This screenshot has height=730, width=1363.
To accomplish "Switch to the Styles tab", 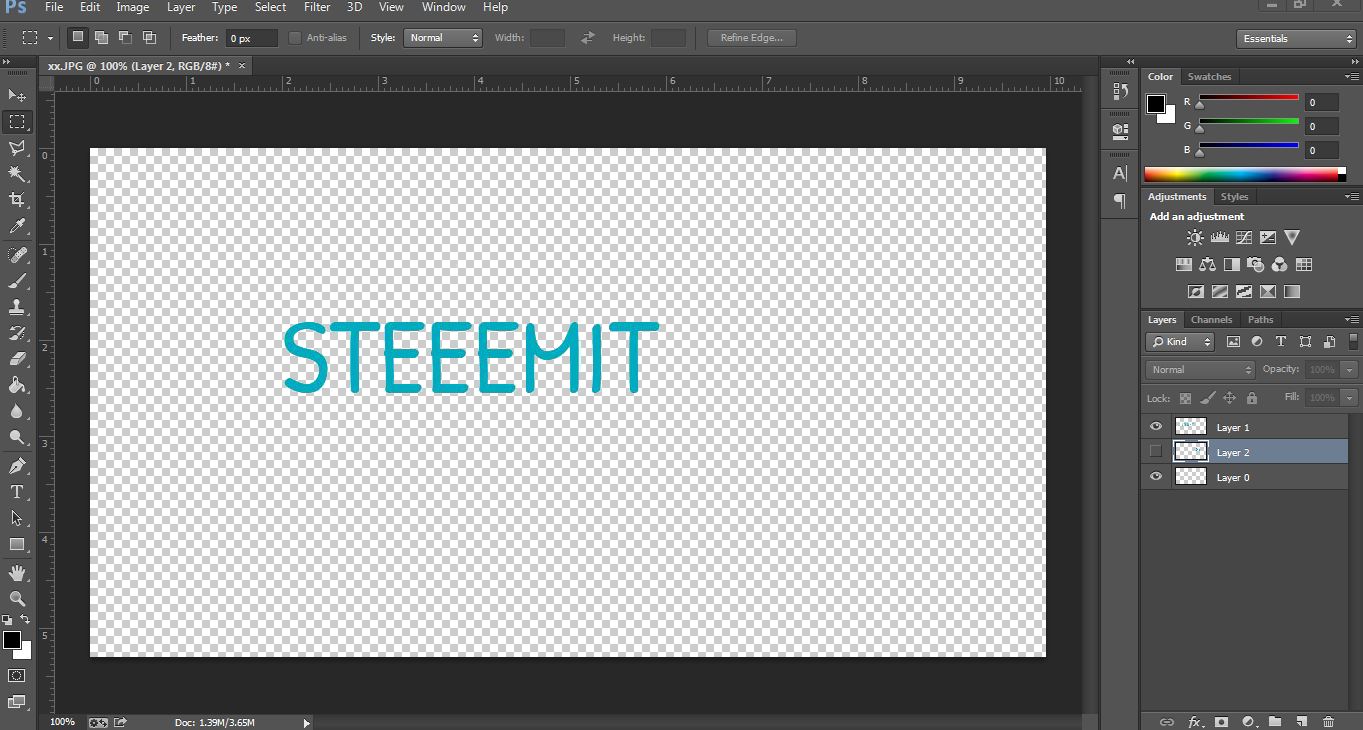I will pyautogui.click(x=1234, y=197).
